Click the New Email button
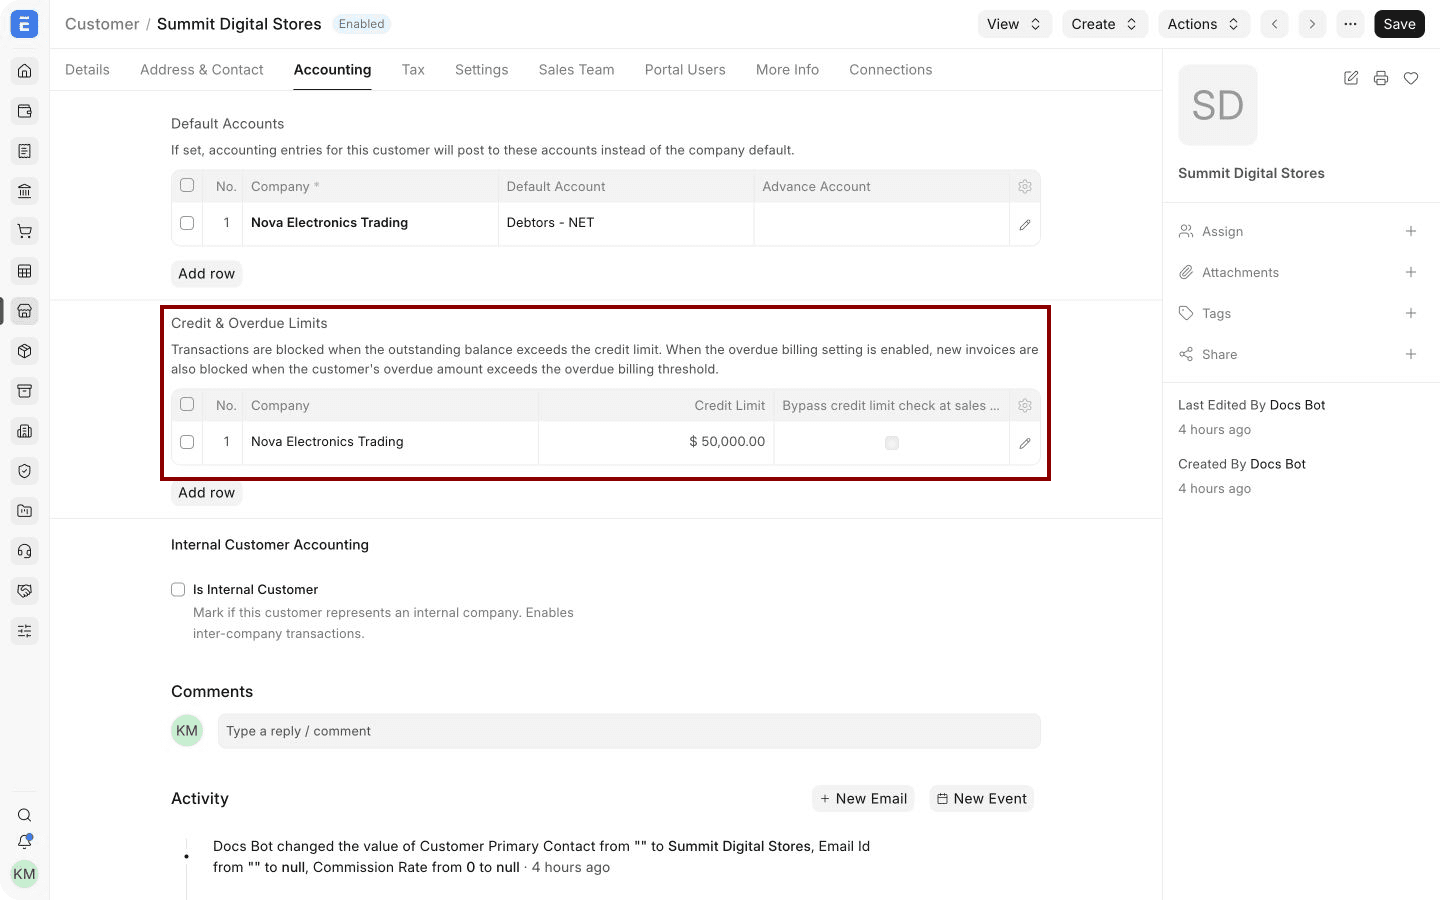Viewport: 1440px width, 900px height. click(863, 799)
